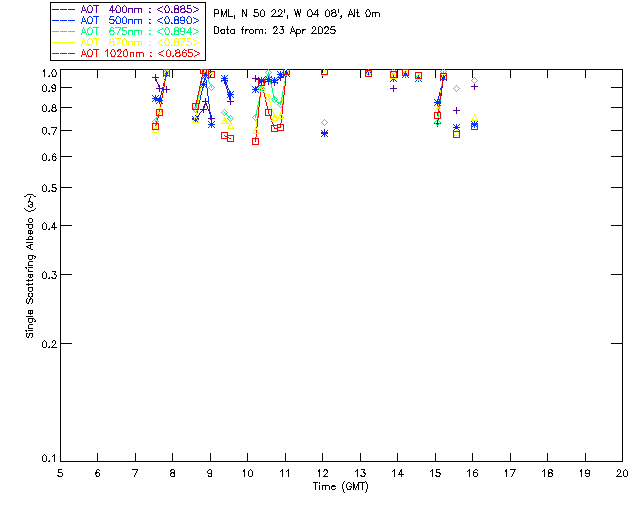Viewport: 640px width, 512px height.
Task: Click the y-axis tick label 0.3
Action: (49, 275)
